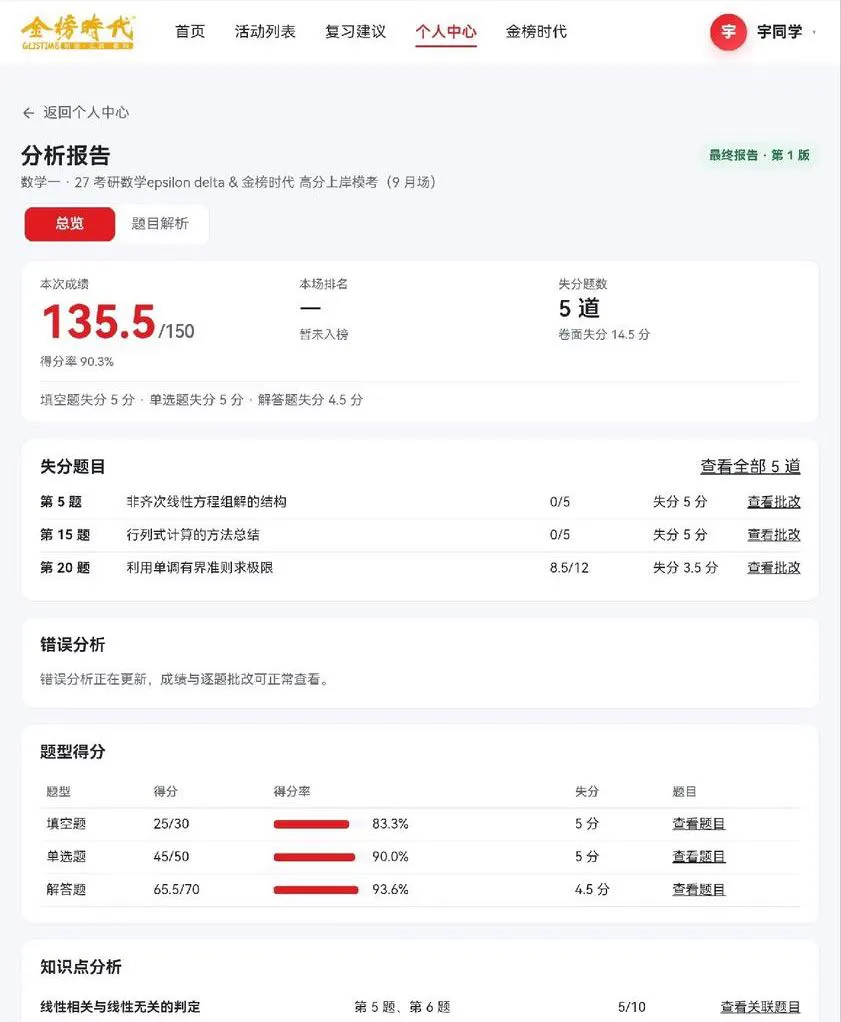
Task: Click the 金榜時代 logo
Action: [78, 33]
